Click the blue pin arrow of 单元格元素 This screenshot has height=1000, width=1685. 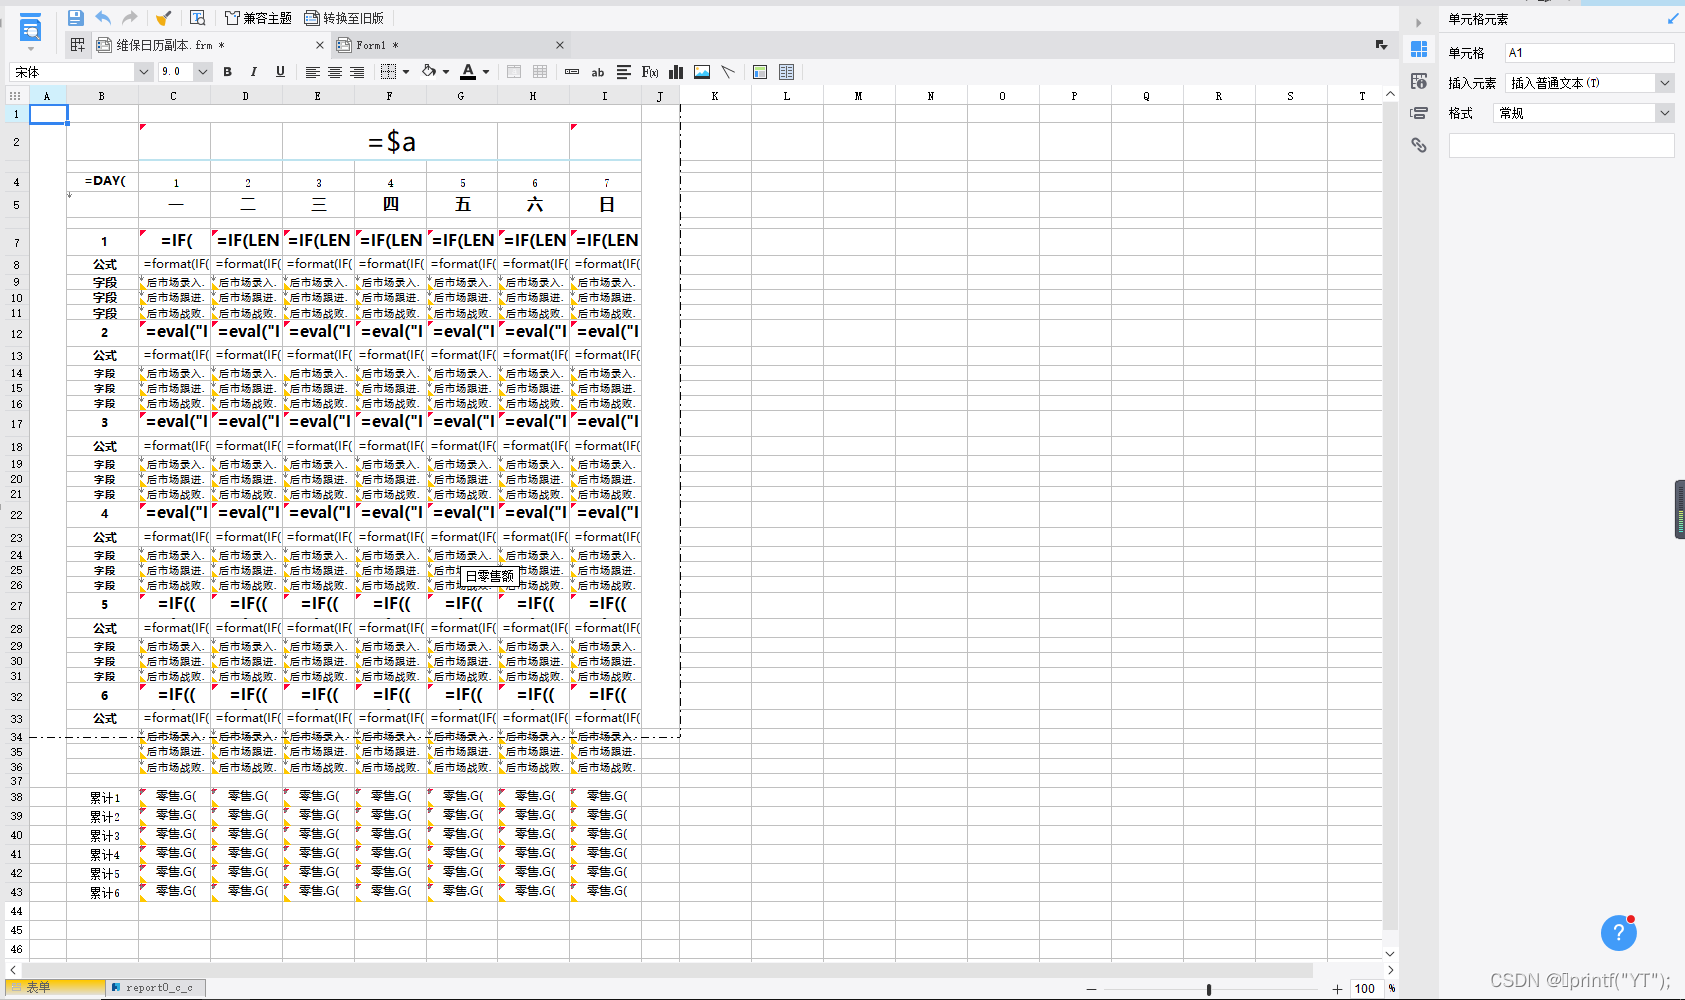click(1673, 19)
